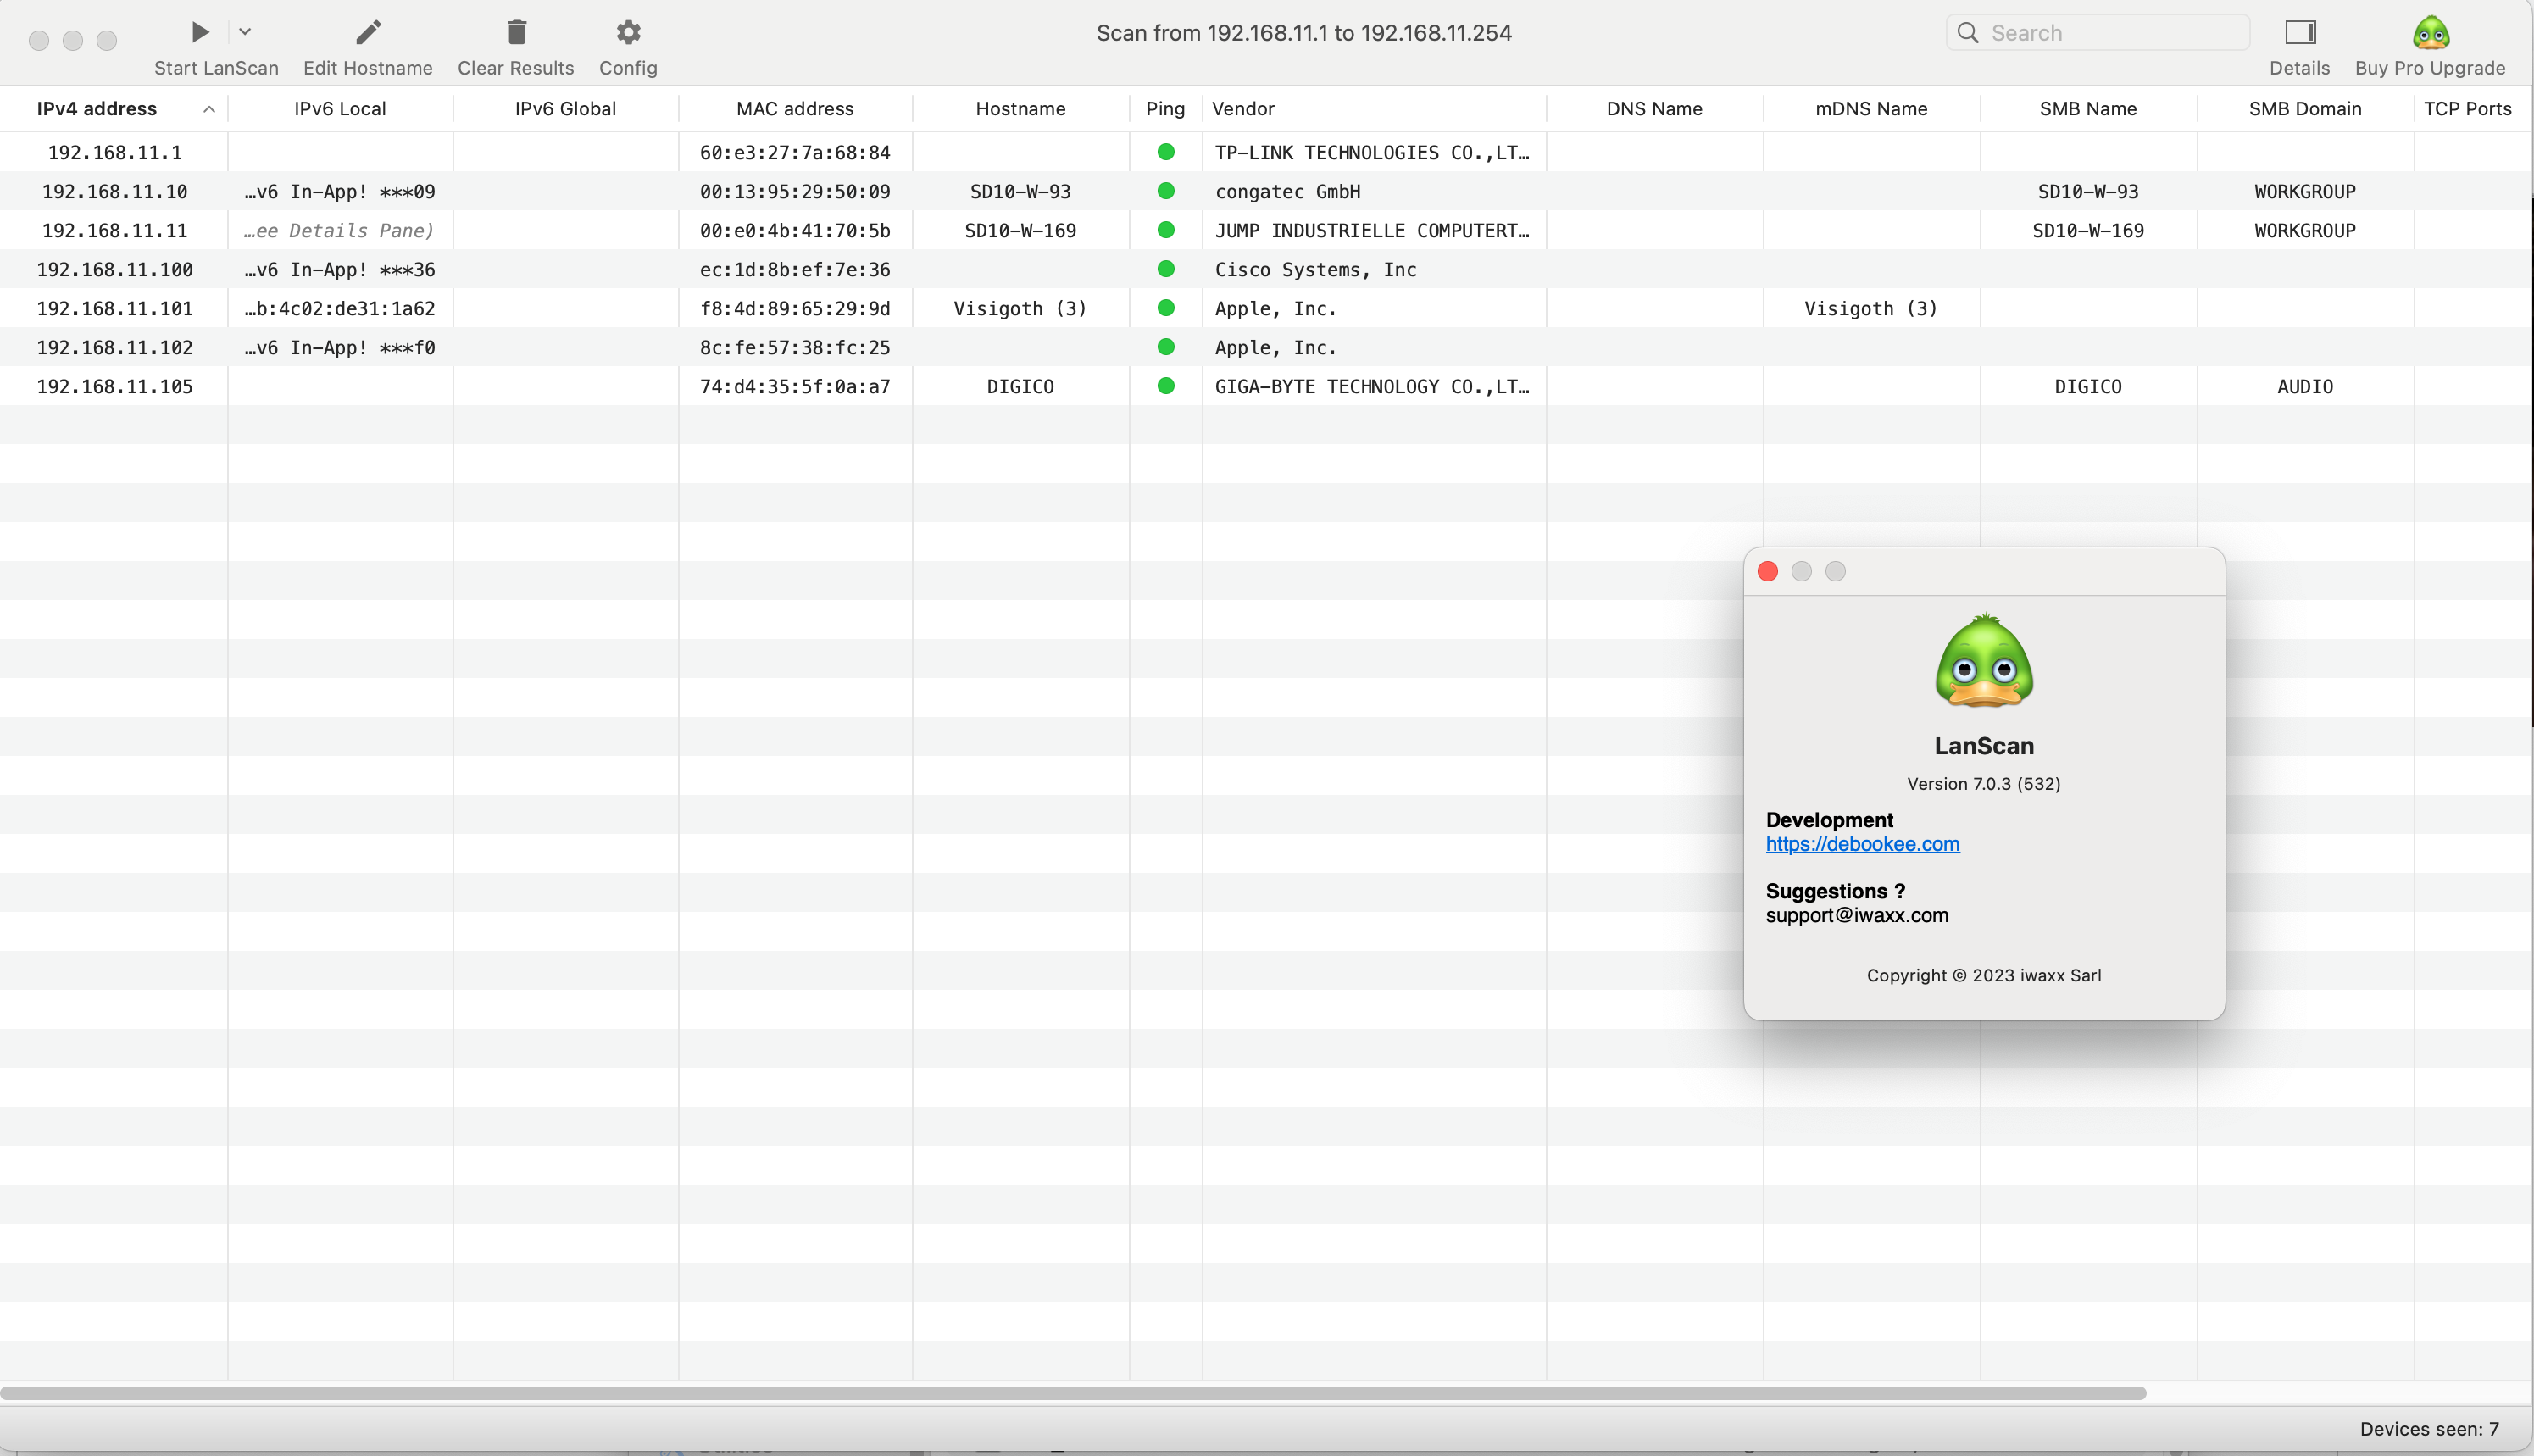
Task: Toggle sort arrow on IPv4 address column
Action: 209,109
